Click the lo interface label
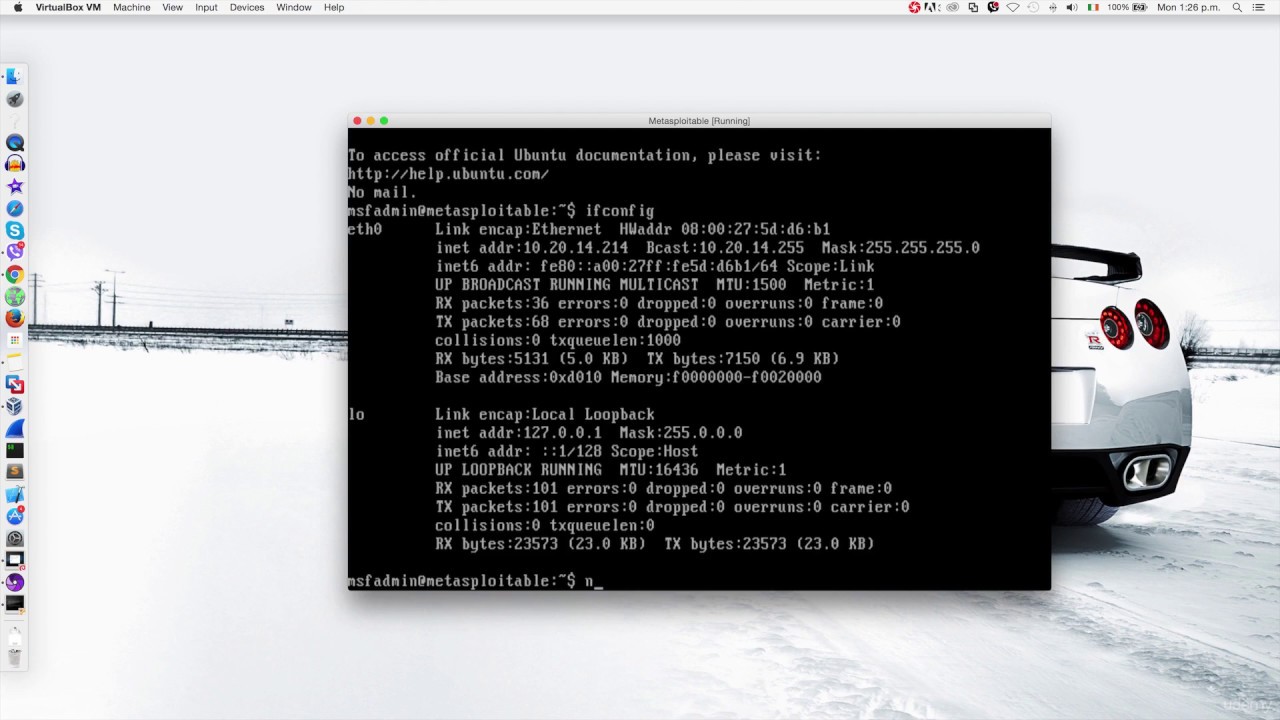Viewport: 1280px width, 720px height. click(x=356, y=414)
